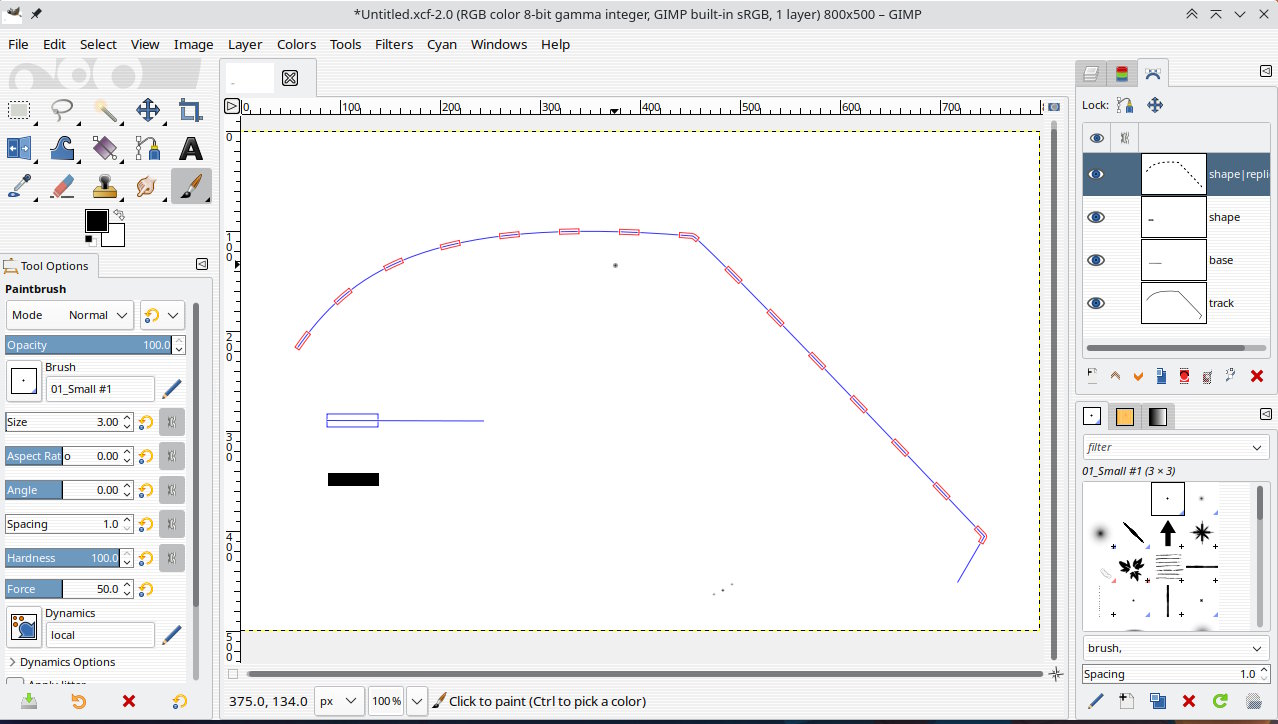Toggle visibility of shape|repli layer
Screen dimensions: 1278x724
[x=1096, y=174]
